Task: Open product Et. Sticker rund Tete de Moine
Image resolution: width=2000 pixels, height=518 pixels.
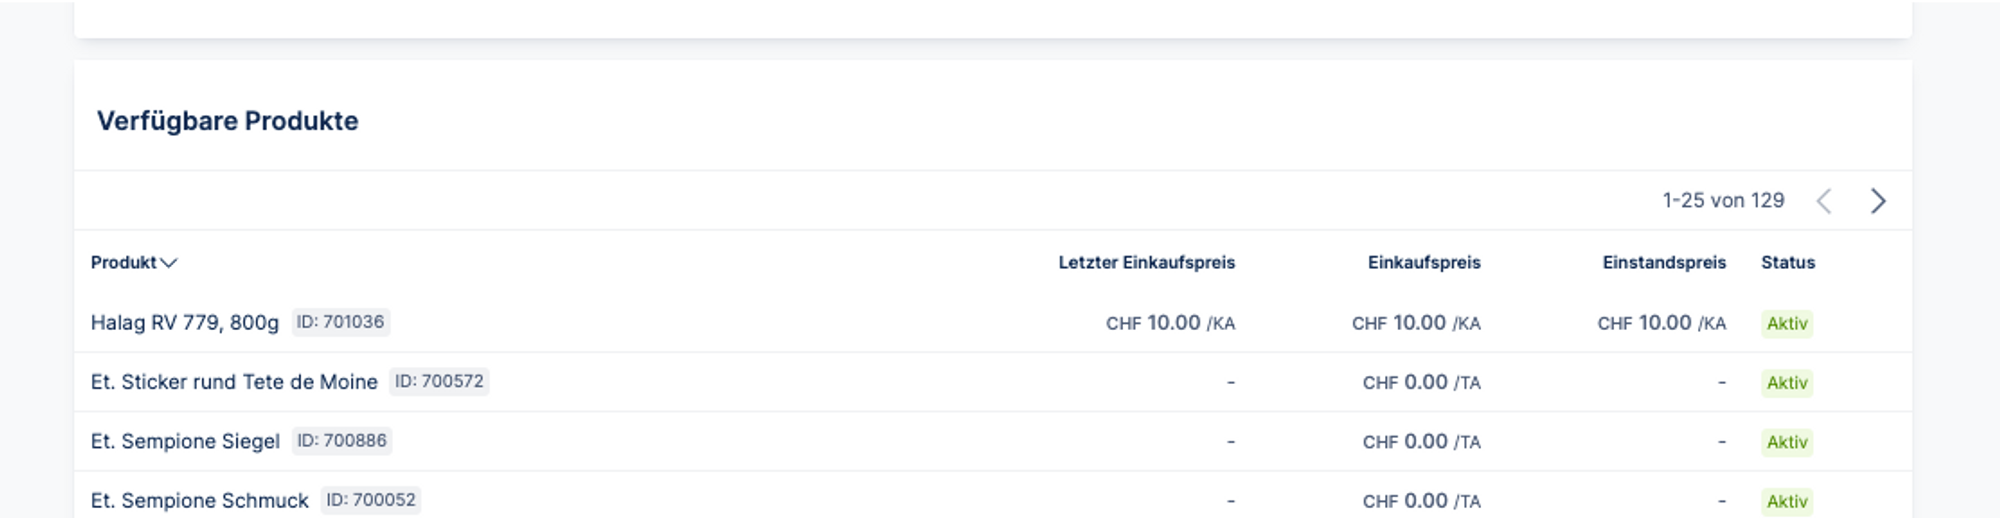Action: [234, 382]
